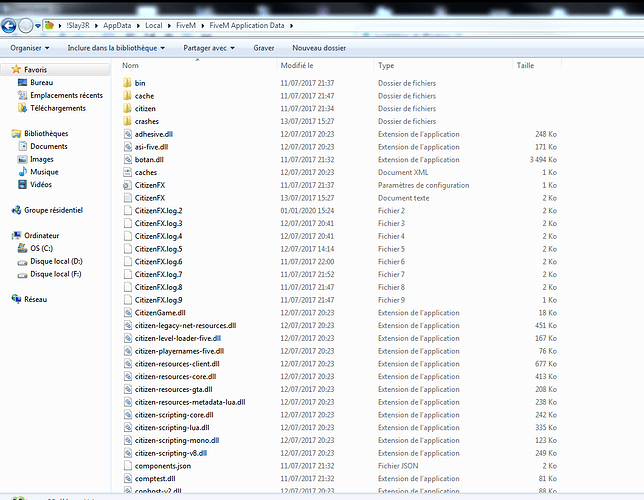Screen dimensions: 644x500
Task: Select the botan.dll file icon
Action: click(x=128, y=159)
